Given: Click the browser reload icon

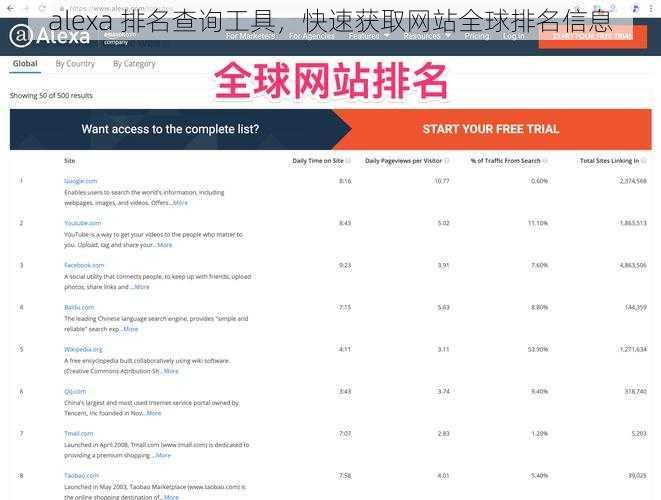Looking at the screenshot, I should [x=42, y=8].
